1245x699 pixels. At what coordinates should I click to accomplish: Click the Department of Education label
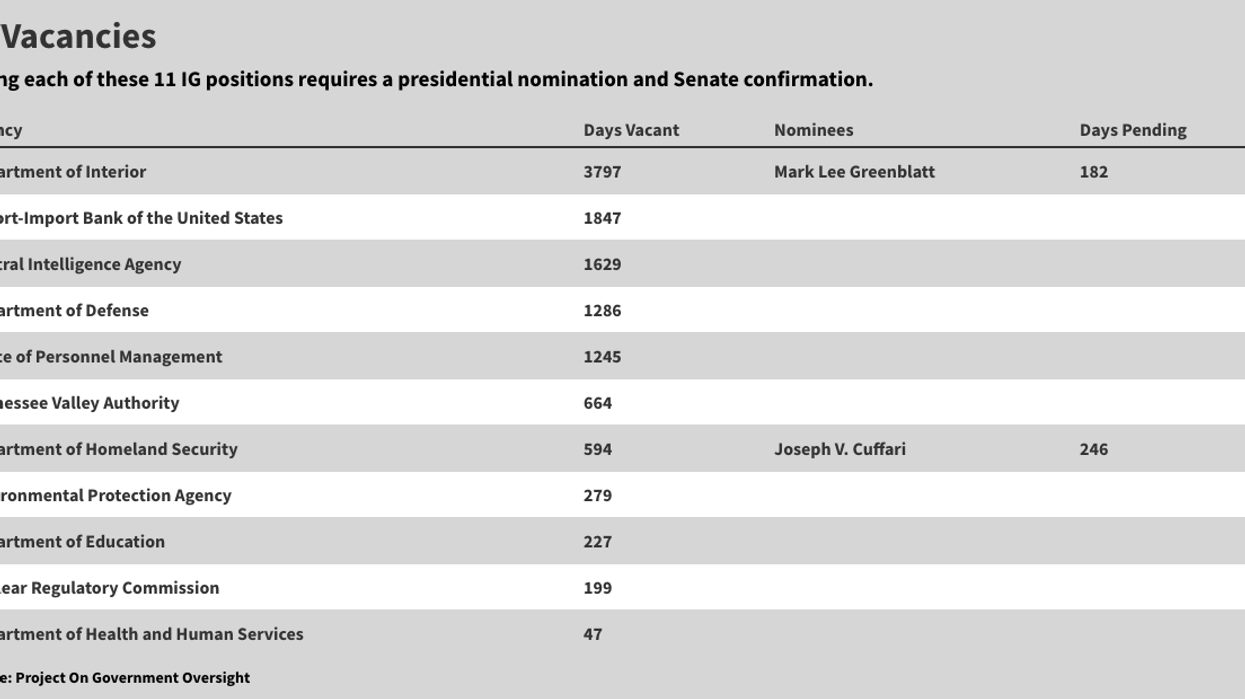click(x=82, y=541)
